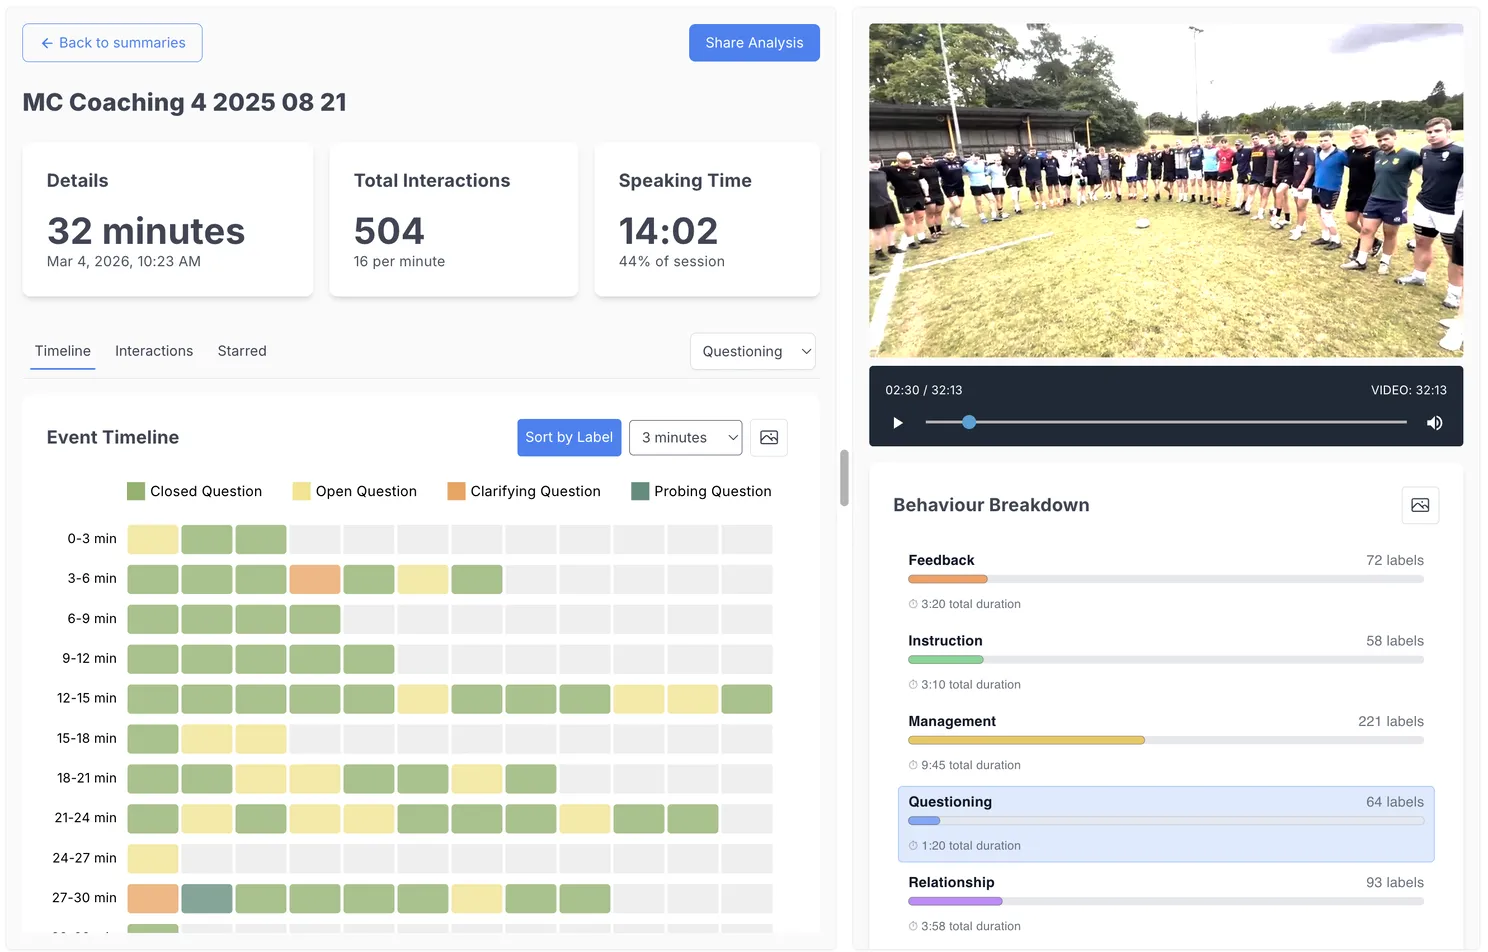Select the Management behaviour row
This screenshot has width=1488, height=952.
[x=1166, y=742]
